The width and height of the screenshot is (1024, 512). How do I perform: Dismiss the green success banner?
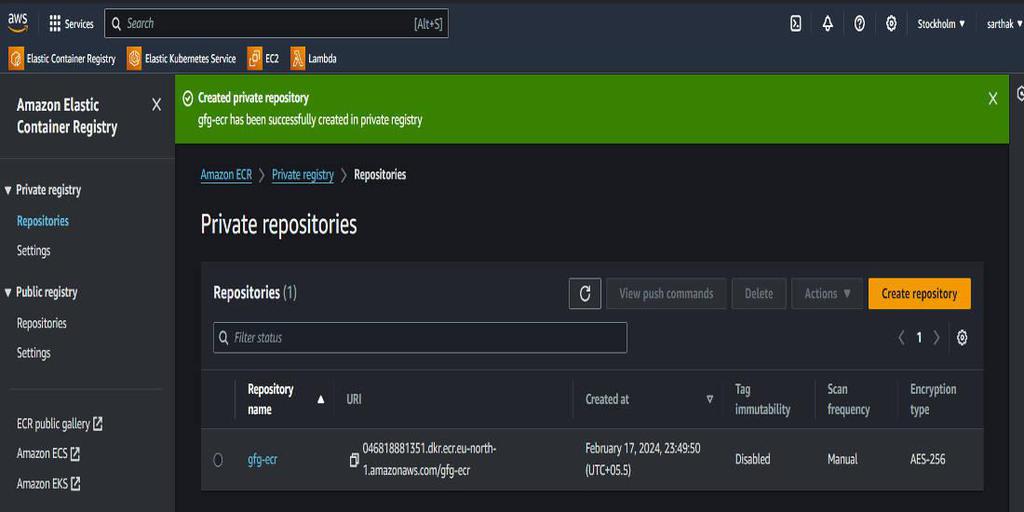(x=993, y=99)
